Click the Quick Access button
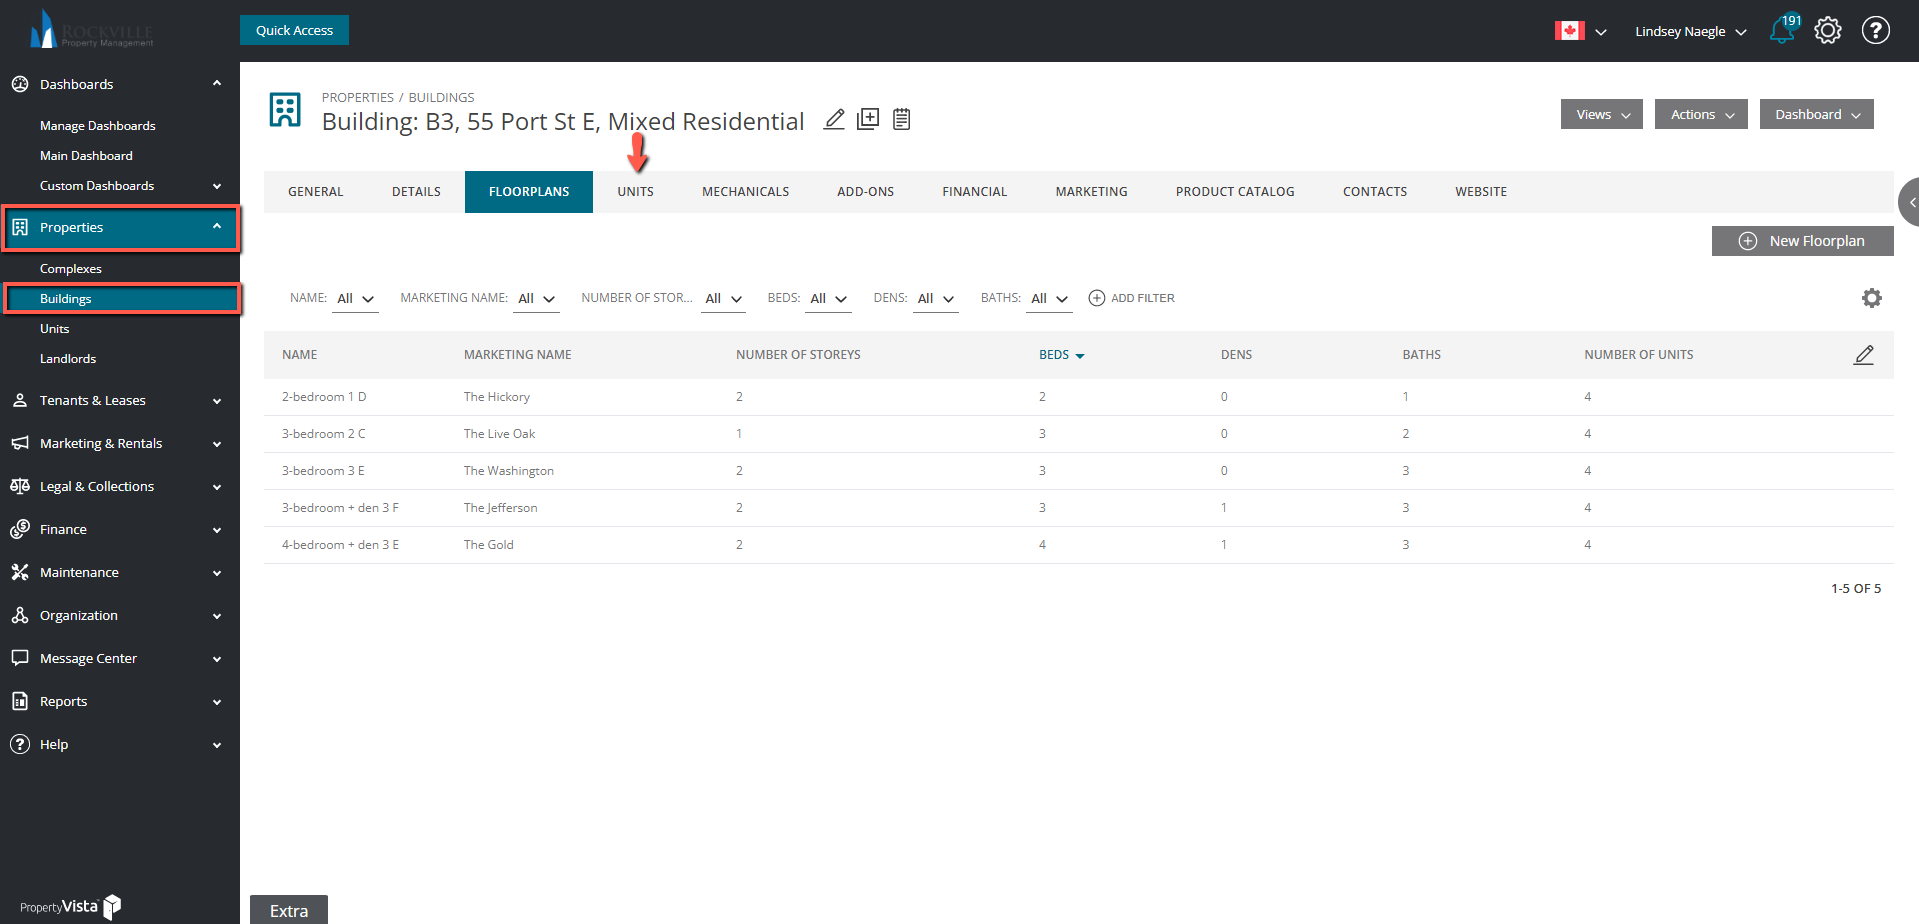The width and height of the screenshot is (1919, 924). coord(294,30)
